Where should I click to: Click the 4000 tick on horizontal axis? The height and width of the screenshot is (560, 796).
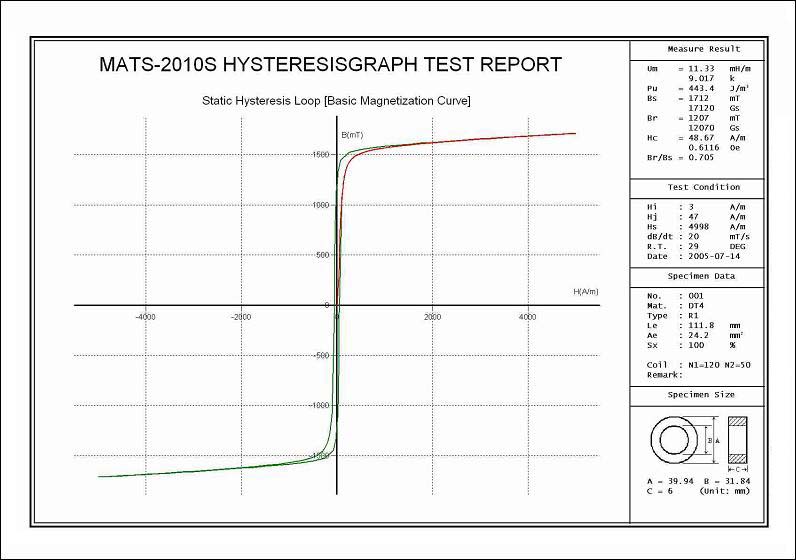pos(527,317)
